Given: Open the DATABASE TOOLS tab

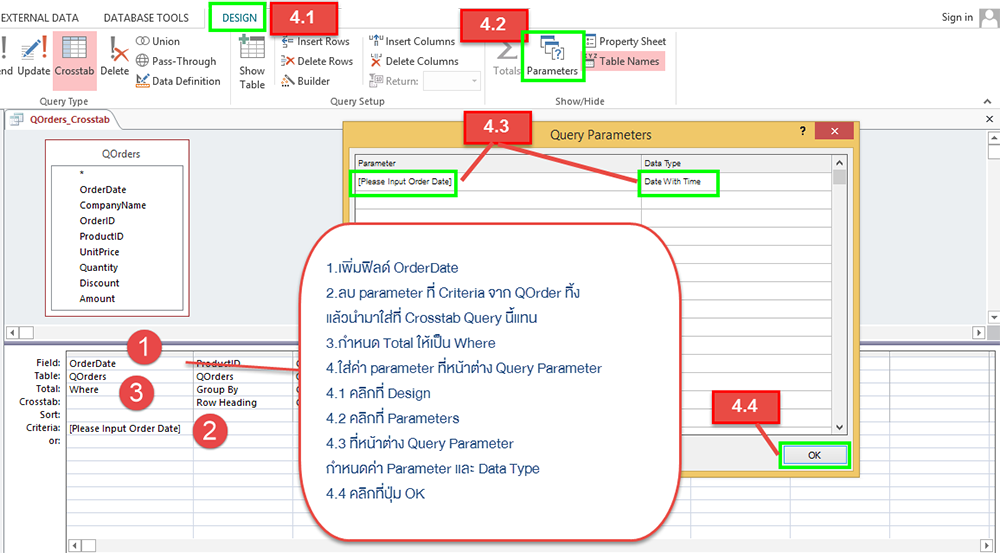Looking at the screenshot, I should 145,17.
